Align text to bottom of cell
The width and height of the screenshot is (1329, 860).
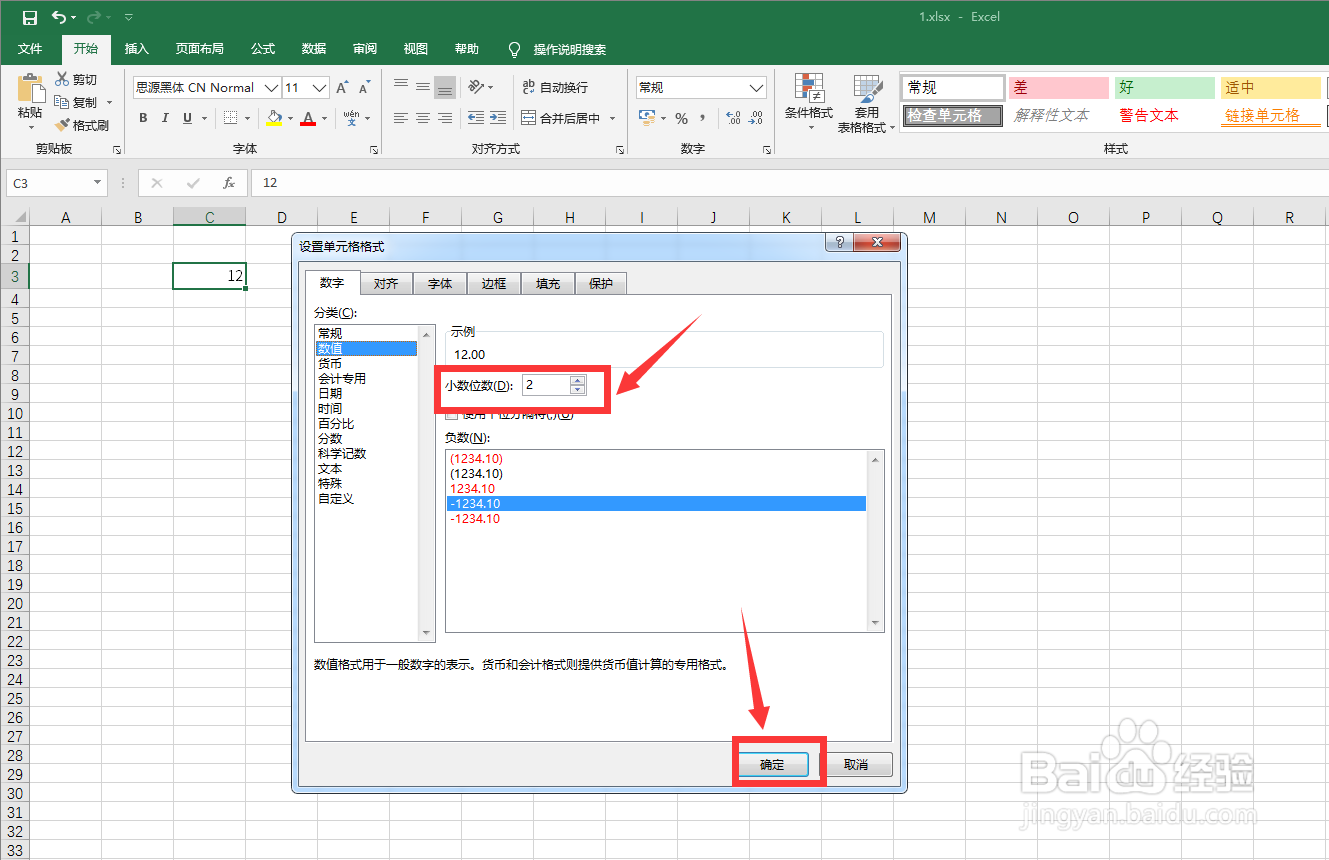pos(445,87)
